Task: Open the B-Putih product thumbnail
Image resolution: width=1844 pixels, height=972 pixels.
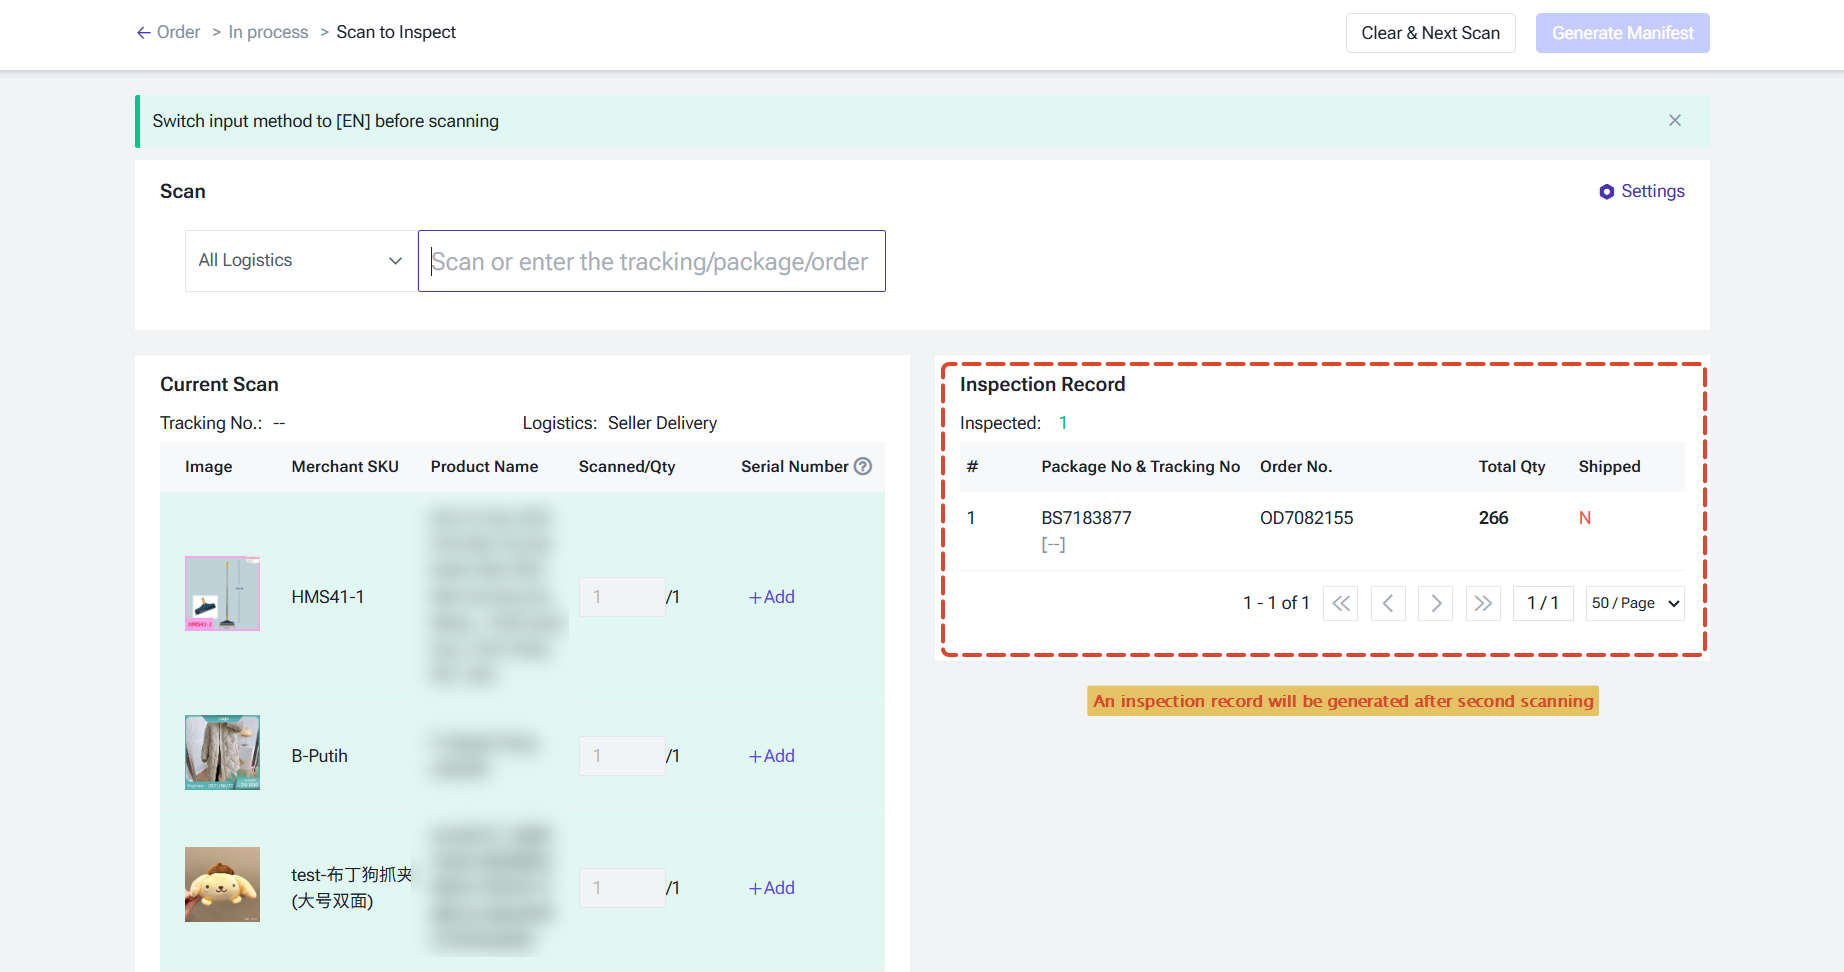Action: tap(222, 752)
